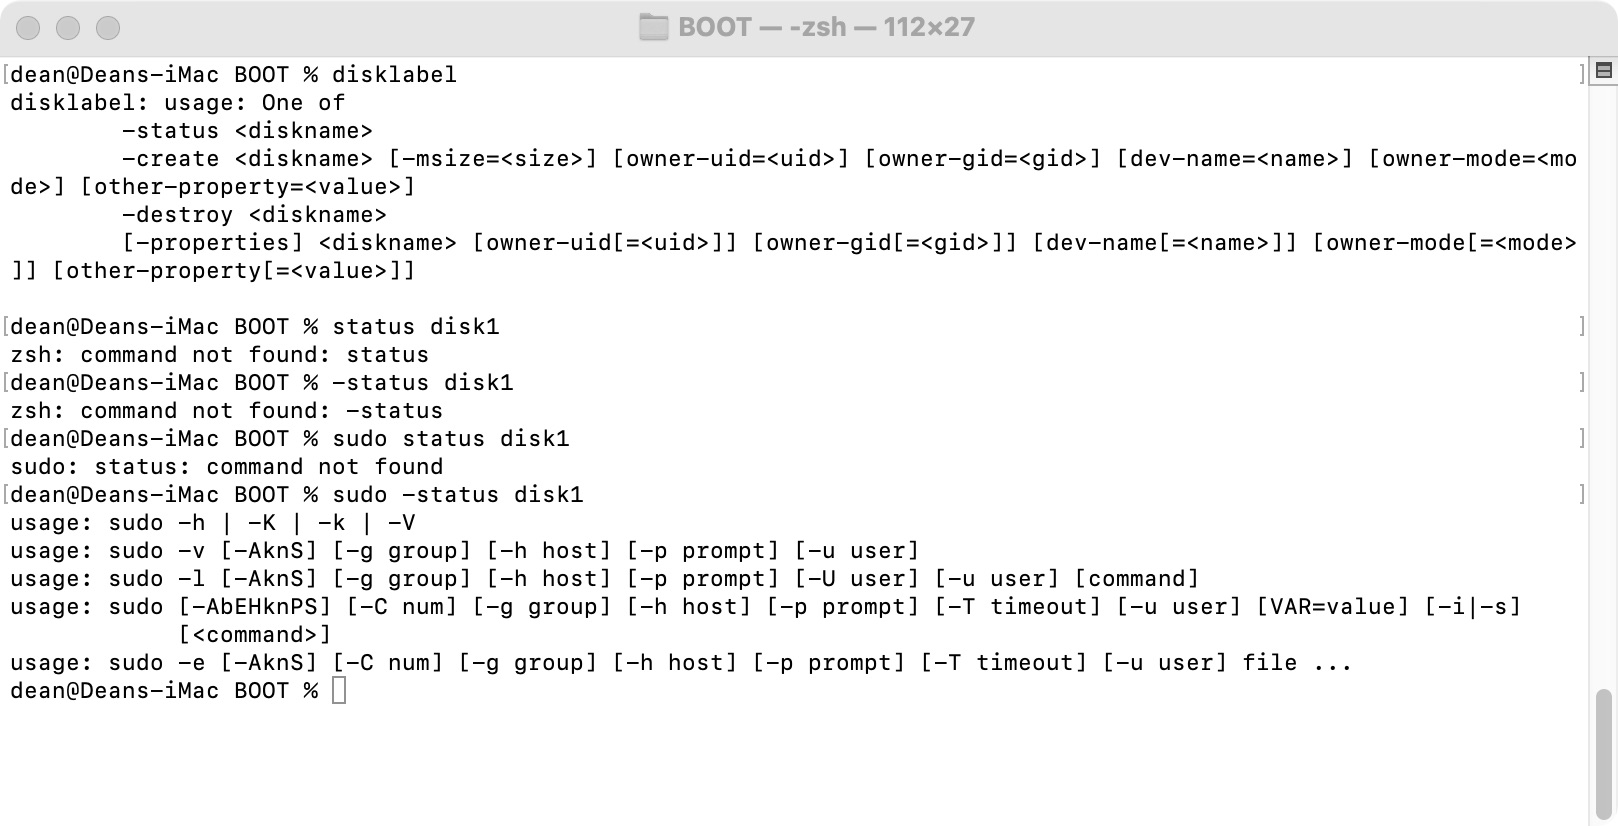Click the '[<command>]' text in sudo usage
Viewport: 1618px width, 826px height.
254,635
